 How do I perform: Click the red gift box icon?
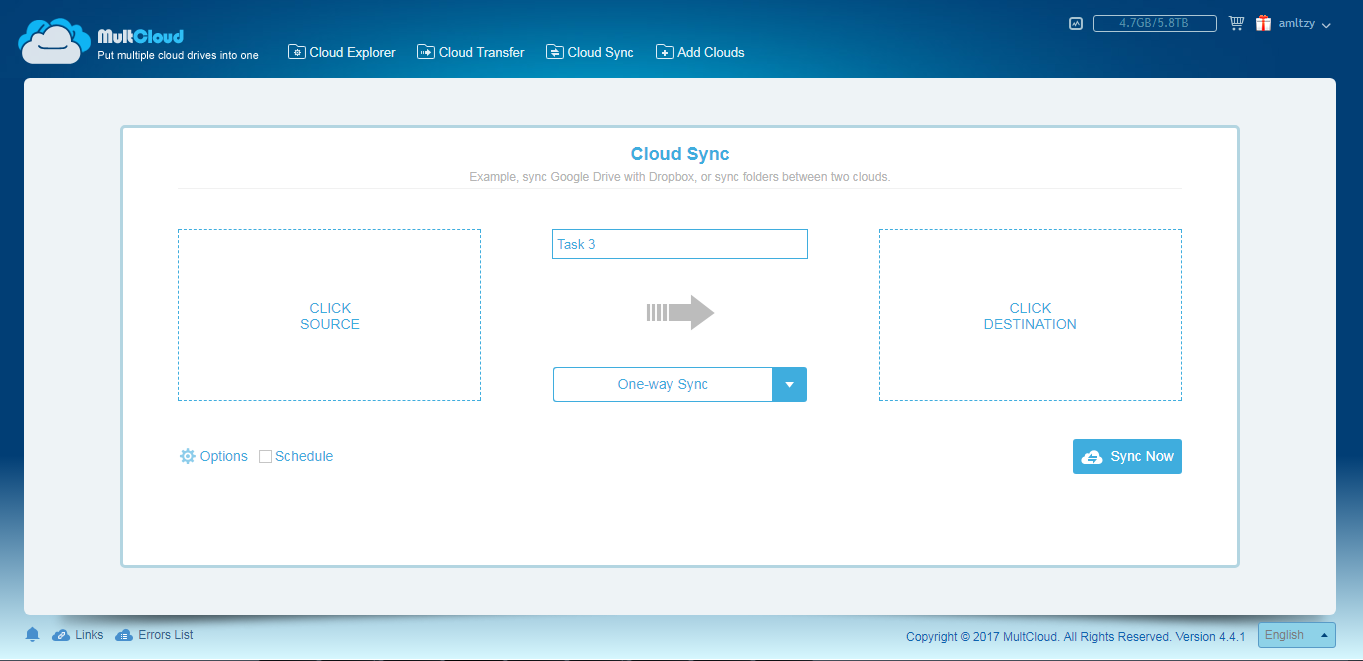pyautogui.click(x=1263, y=23)
